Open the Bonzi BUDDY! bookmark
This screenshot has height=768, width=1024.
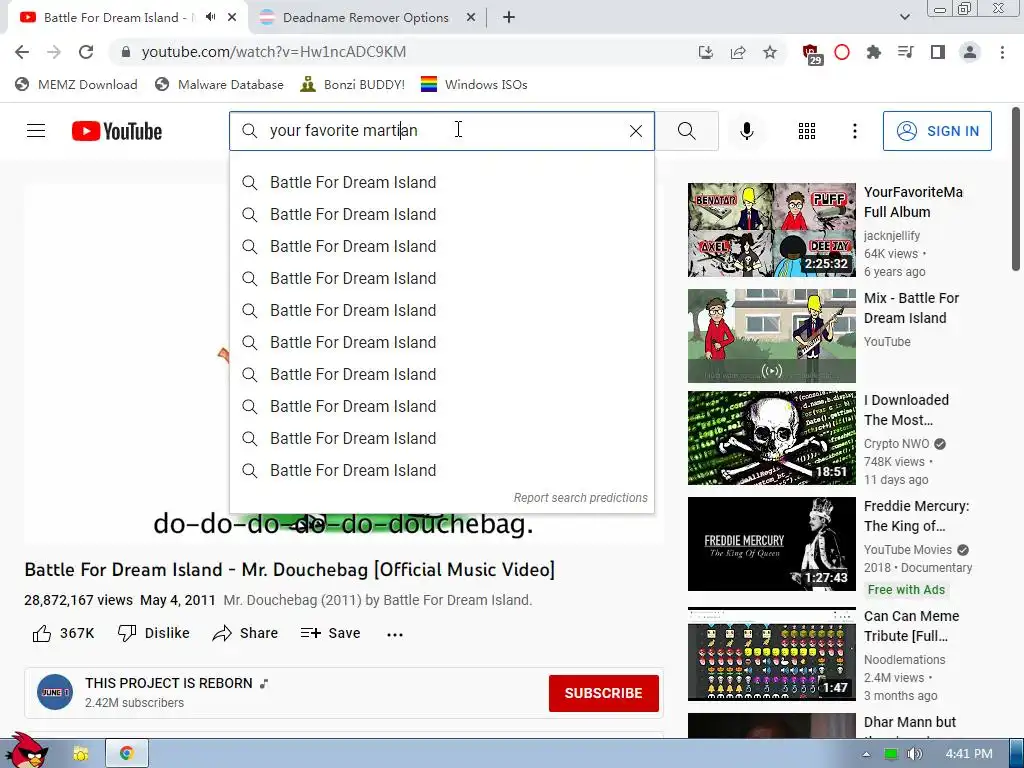click(x=353, y=84)
